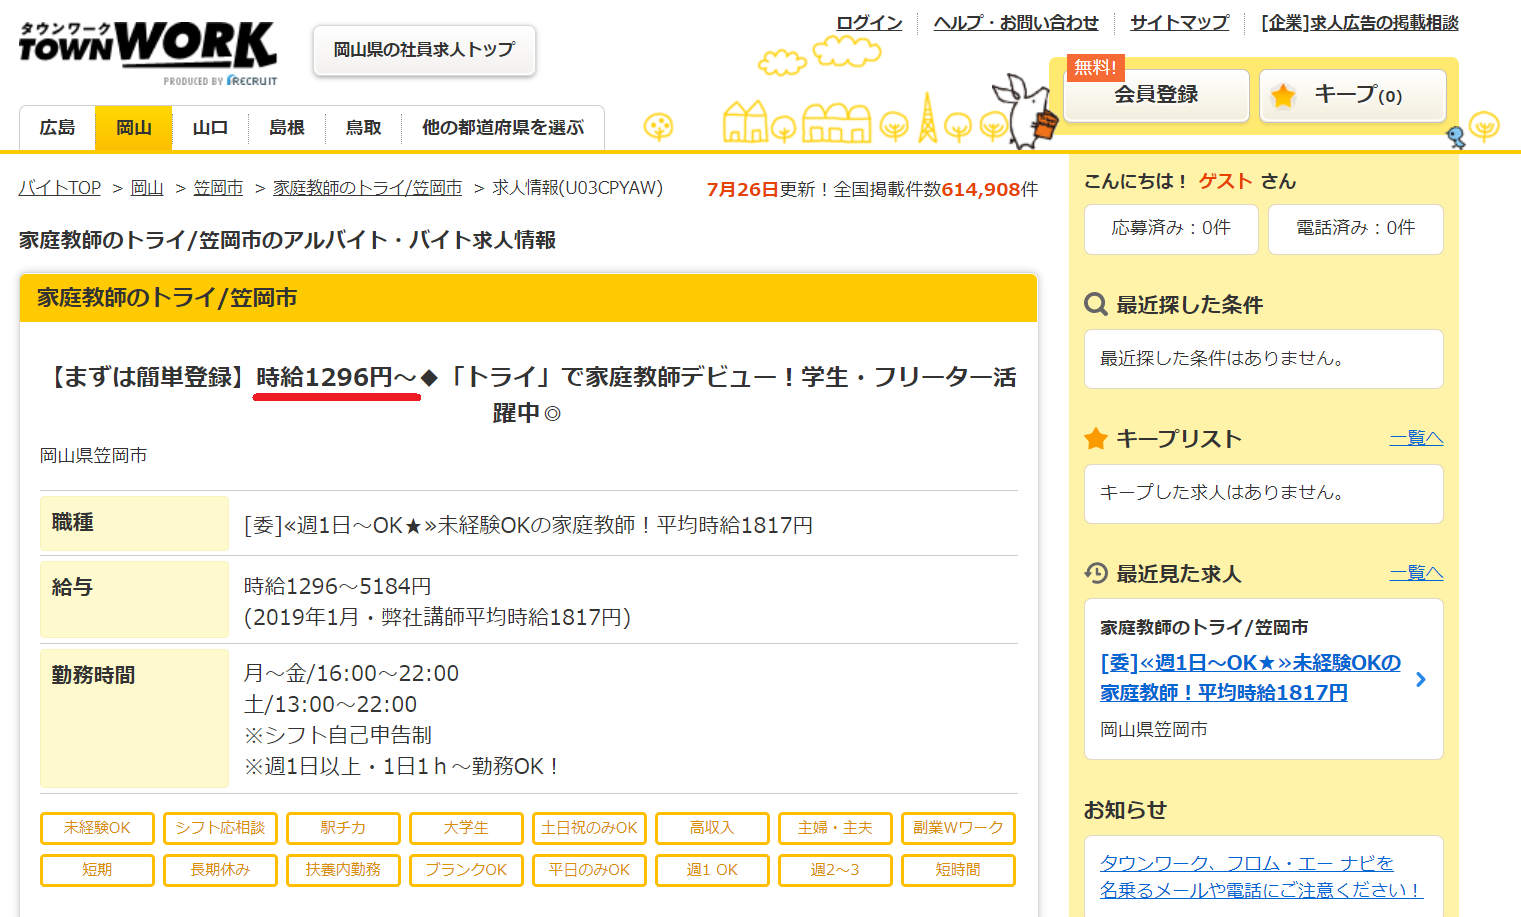
Task: Click the 土日祝のみOK tag
Action: [589, 828]
